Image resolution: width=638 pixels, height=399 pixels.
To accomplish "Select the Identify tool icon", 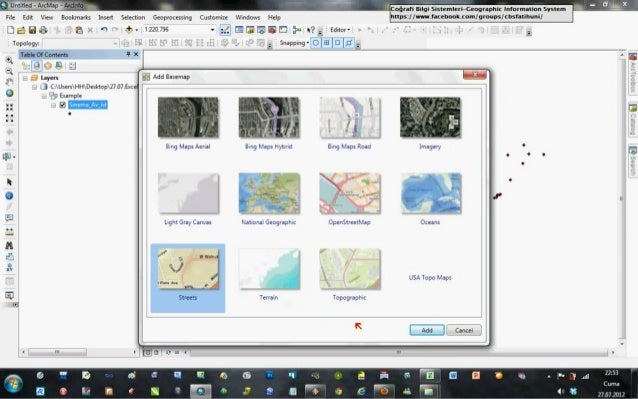I will 9,196.
